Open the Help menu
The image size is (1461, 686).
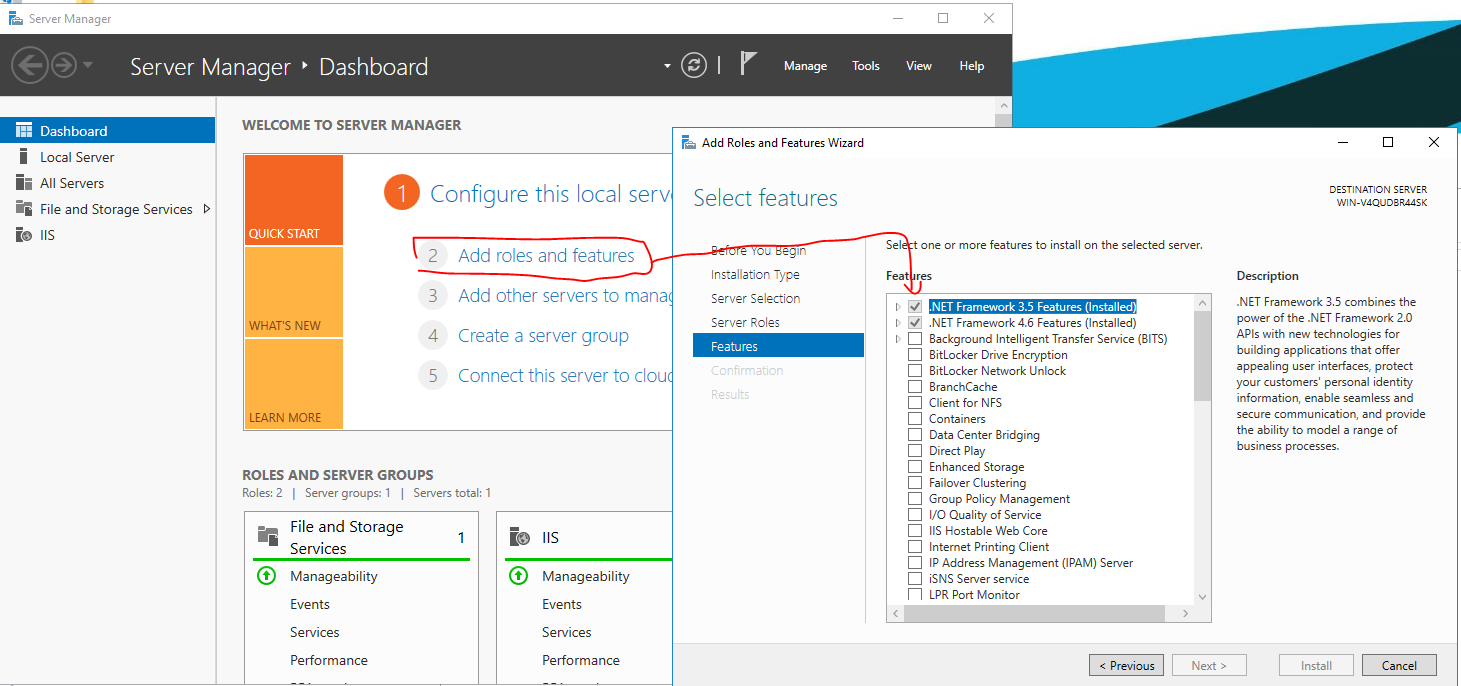click(x=972, y=66)
